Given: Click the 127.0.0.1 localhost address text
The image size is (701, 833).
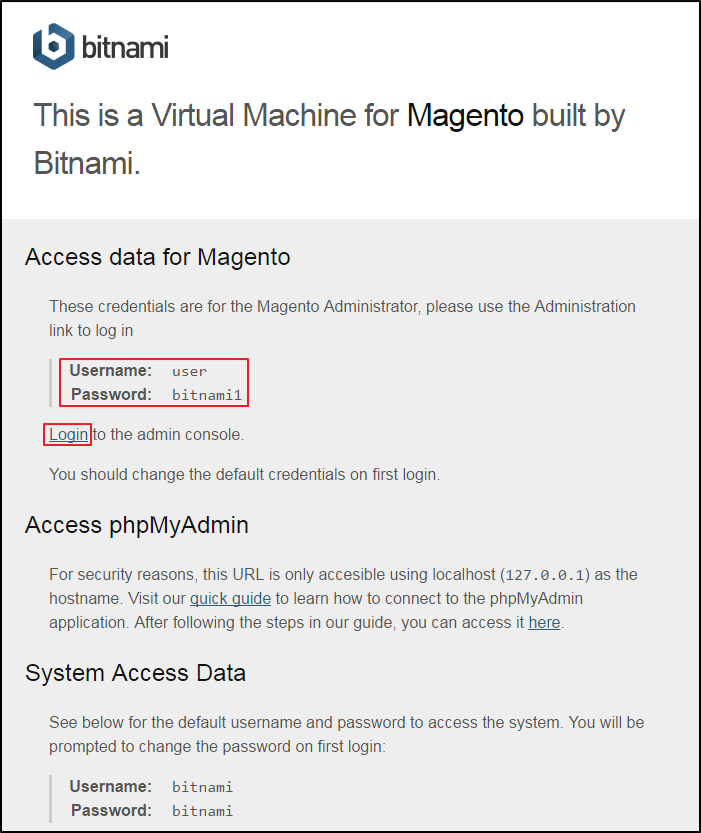Looking at the screenshot, I should point(544,575).
